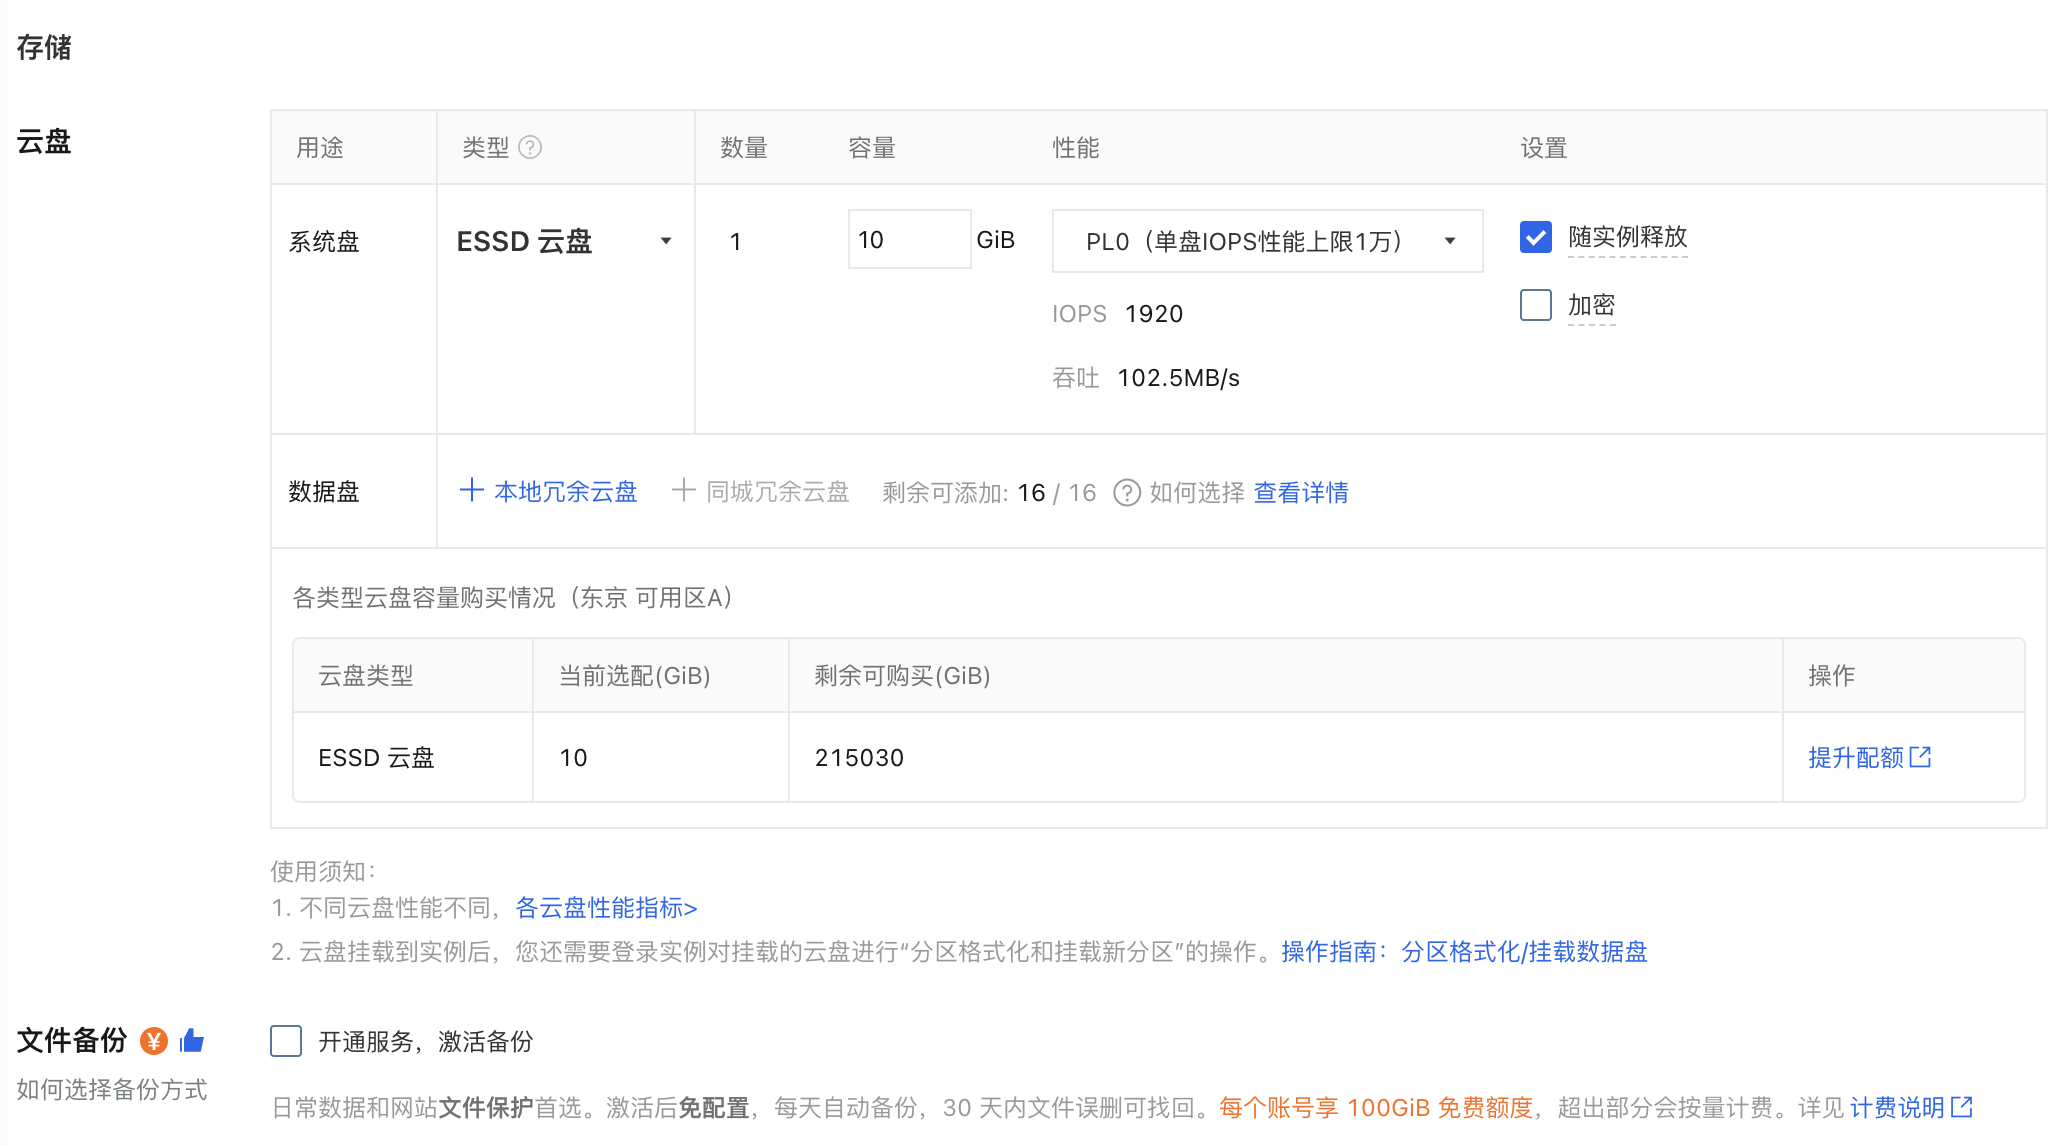Click the orange yen icon next to 文件备份
Image resolution: width=2064 pixels, height=1146 pixels.
[x=153, y=1041]
